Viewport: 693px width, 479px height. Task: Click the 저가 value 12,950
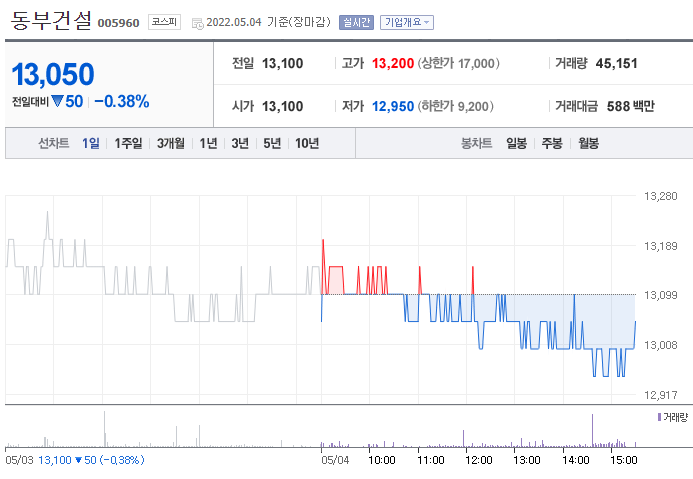pyautogui.click(x=393, y=106)
